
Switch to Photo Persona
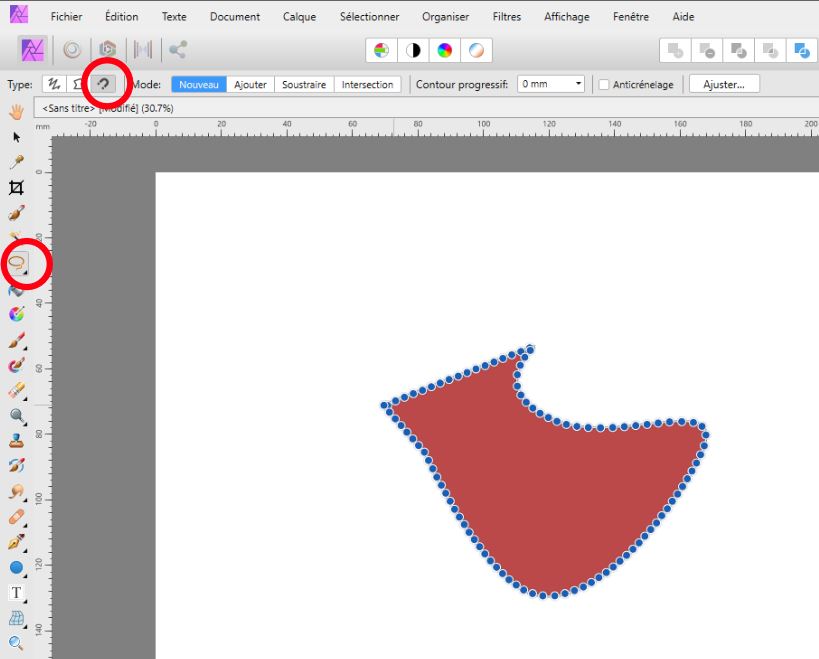click(33, 50)
